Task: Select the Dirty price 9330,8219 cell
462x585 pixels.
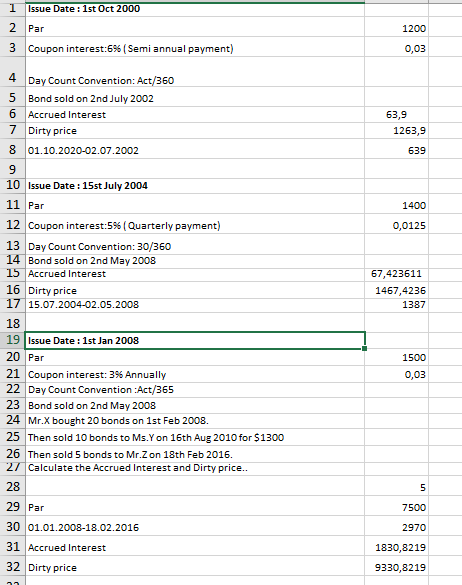Action: tap(396, 566)
